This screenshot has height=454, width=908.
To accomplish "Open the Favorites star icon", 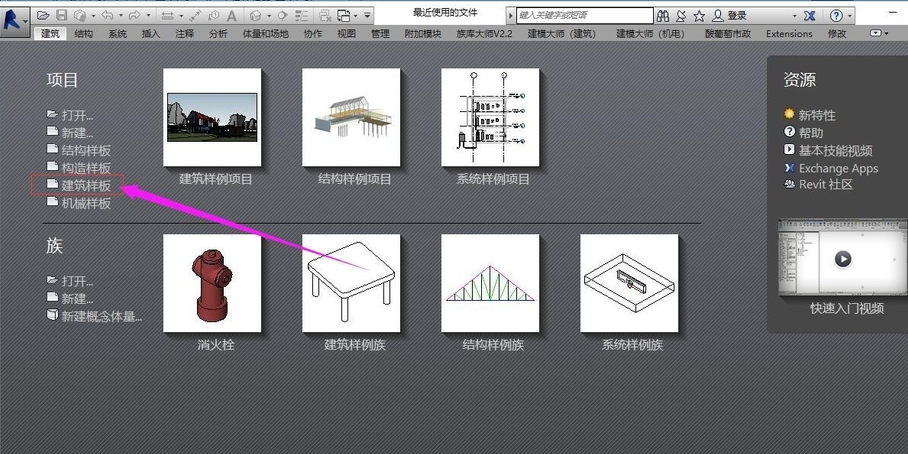I will pyautogui.click(x=699, y=16).
